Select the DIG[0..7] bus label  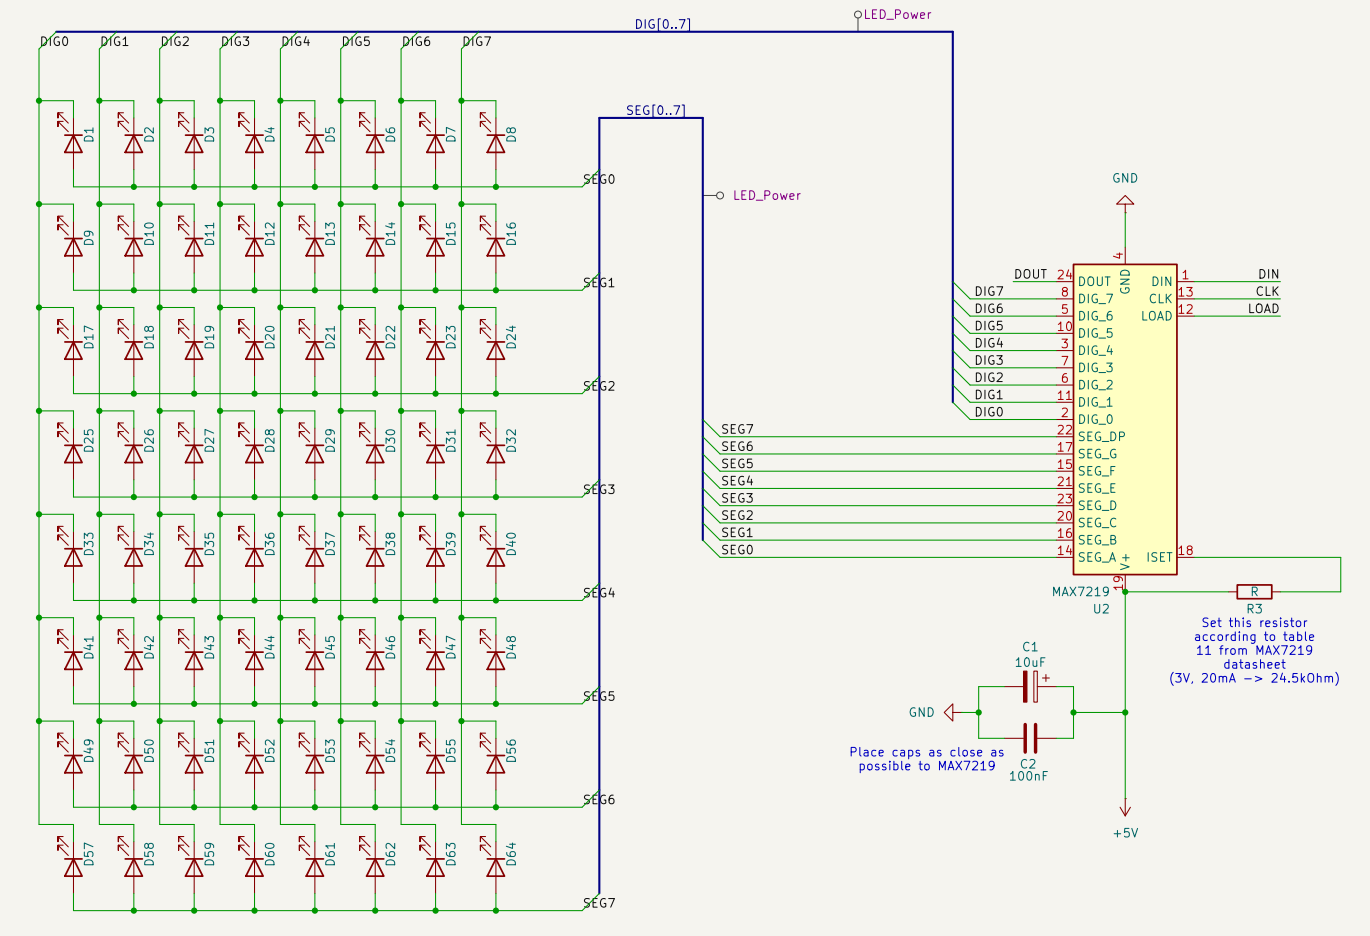[662, 24]
